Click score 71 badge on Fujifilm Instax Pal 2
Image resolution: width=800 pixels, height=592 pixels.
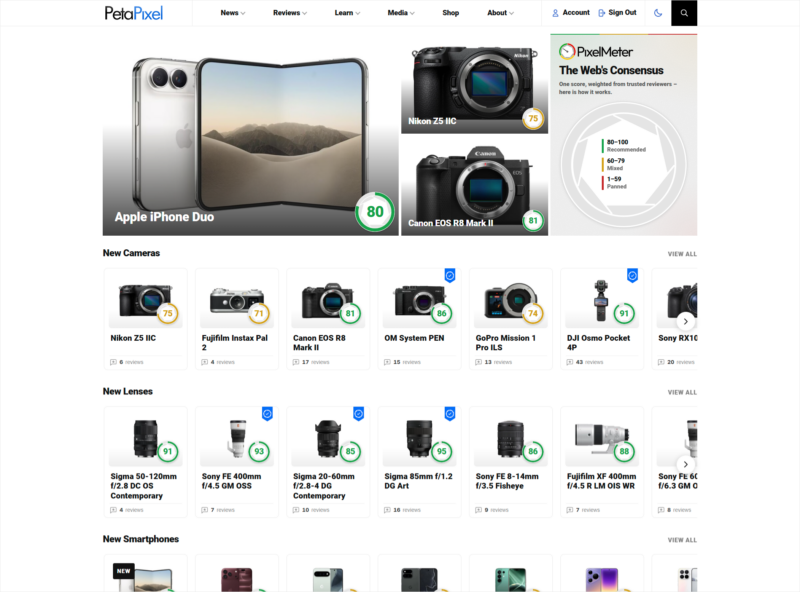(x=259, y=313)
